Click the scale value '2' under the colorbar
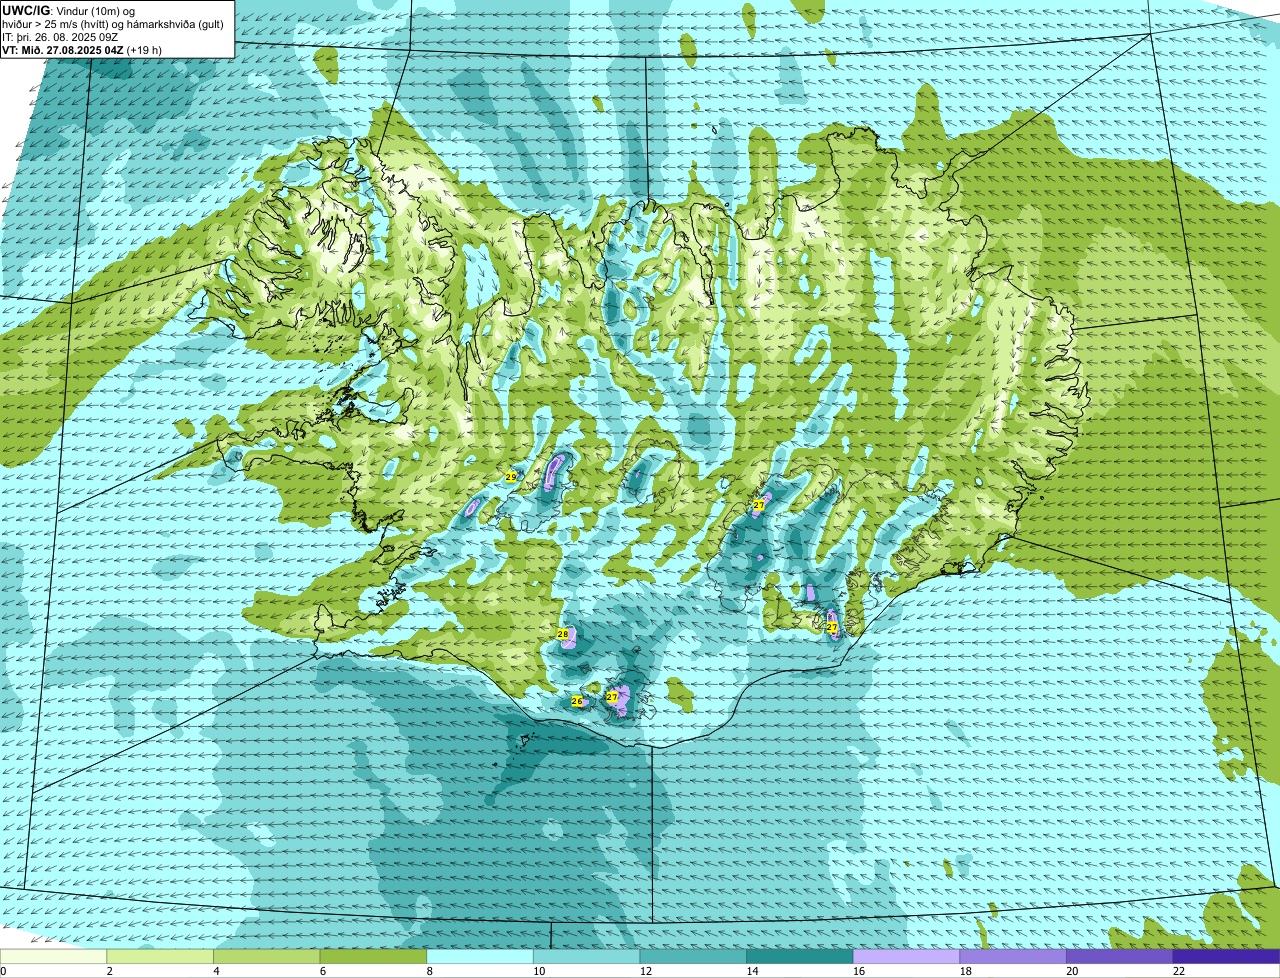The width and height of the screenshot is (1280, 978). (x=109, y=971)
